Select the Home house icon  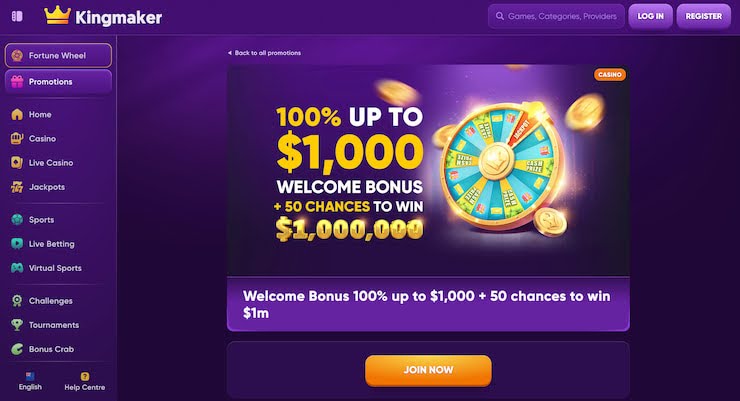pyautogui.click(x=17, y=115)
